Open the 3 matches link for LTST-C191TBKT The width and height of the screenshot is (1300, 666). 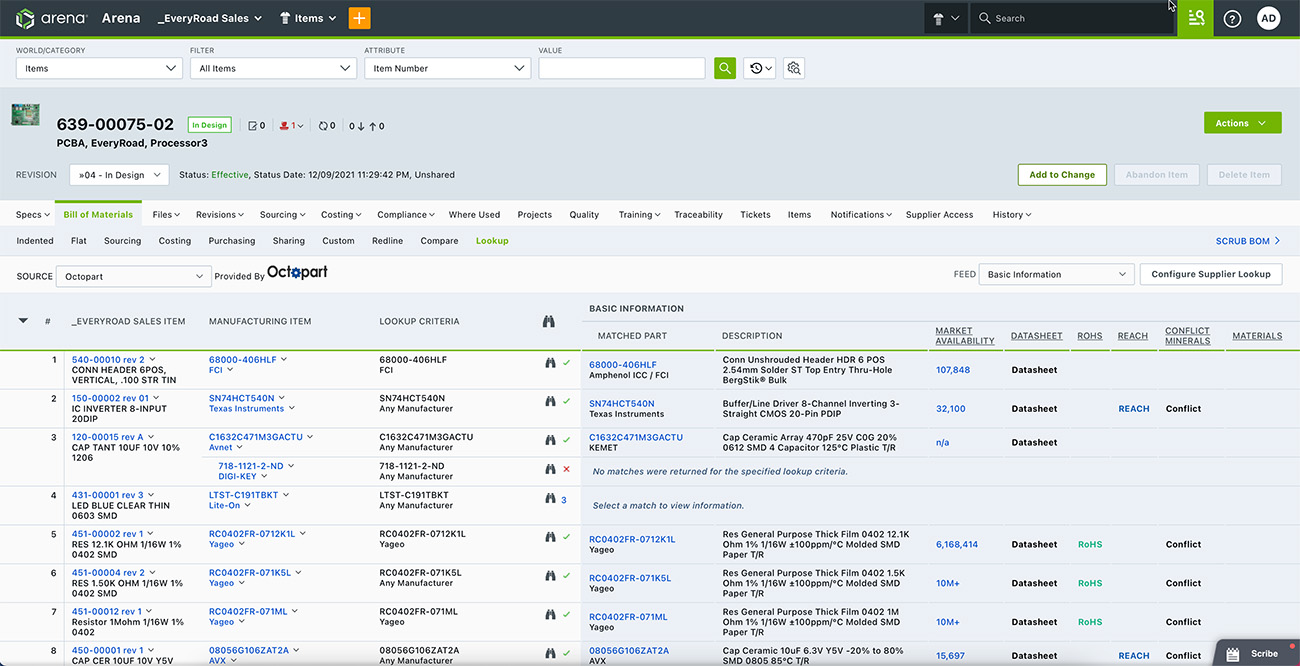tap(563, 500)
